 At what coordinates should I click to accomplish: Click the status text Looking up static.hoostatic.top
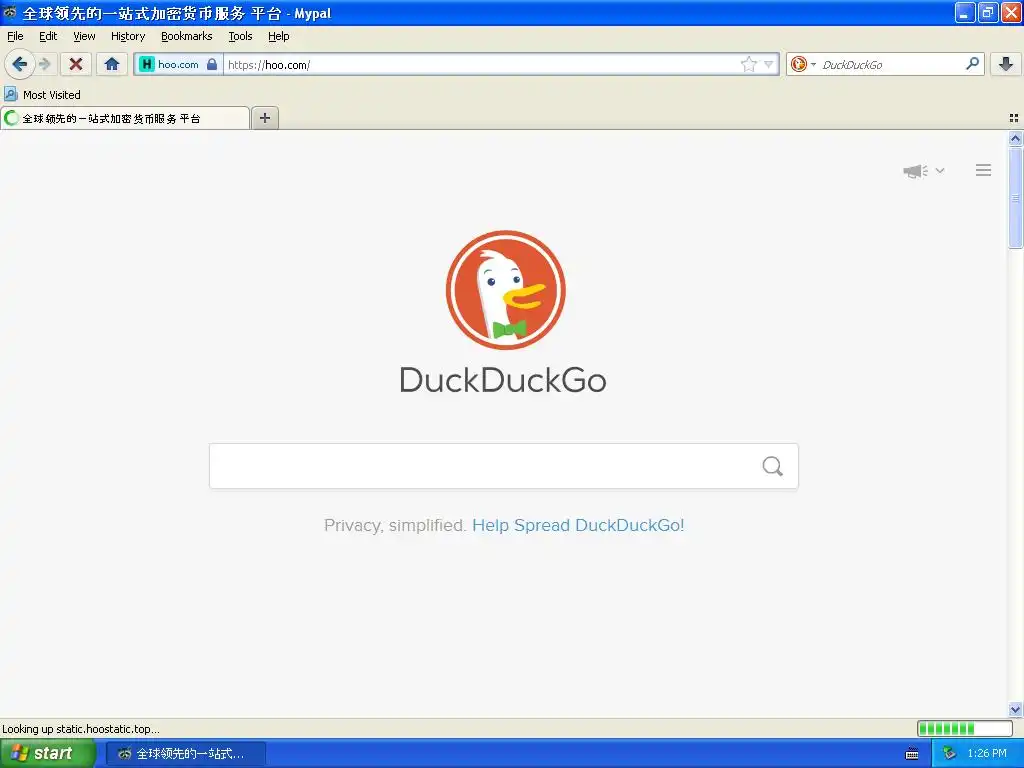pyautogui.click(x=81, y=729)
